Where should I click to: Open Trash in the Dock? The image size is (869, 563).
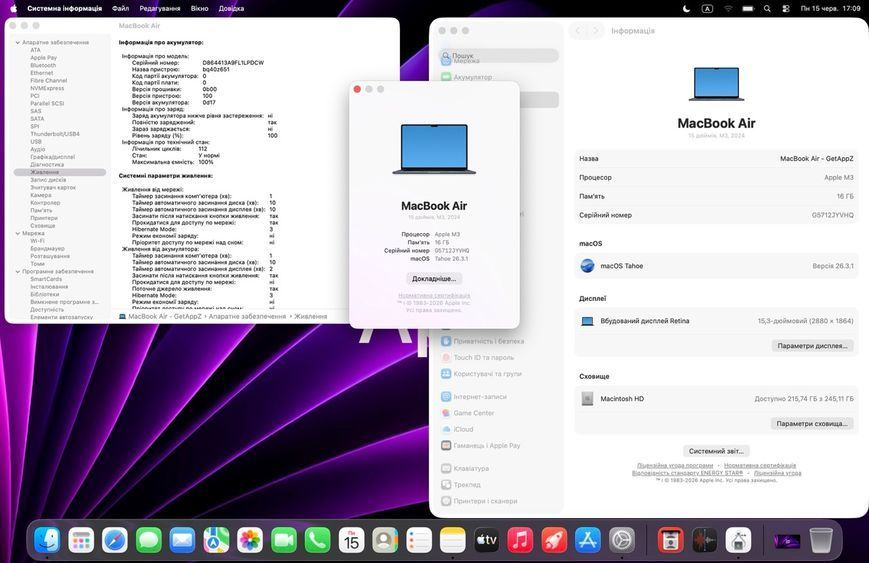coord(821,540)
